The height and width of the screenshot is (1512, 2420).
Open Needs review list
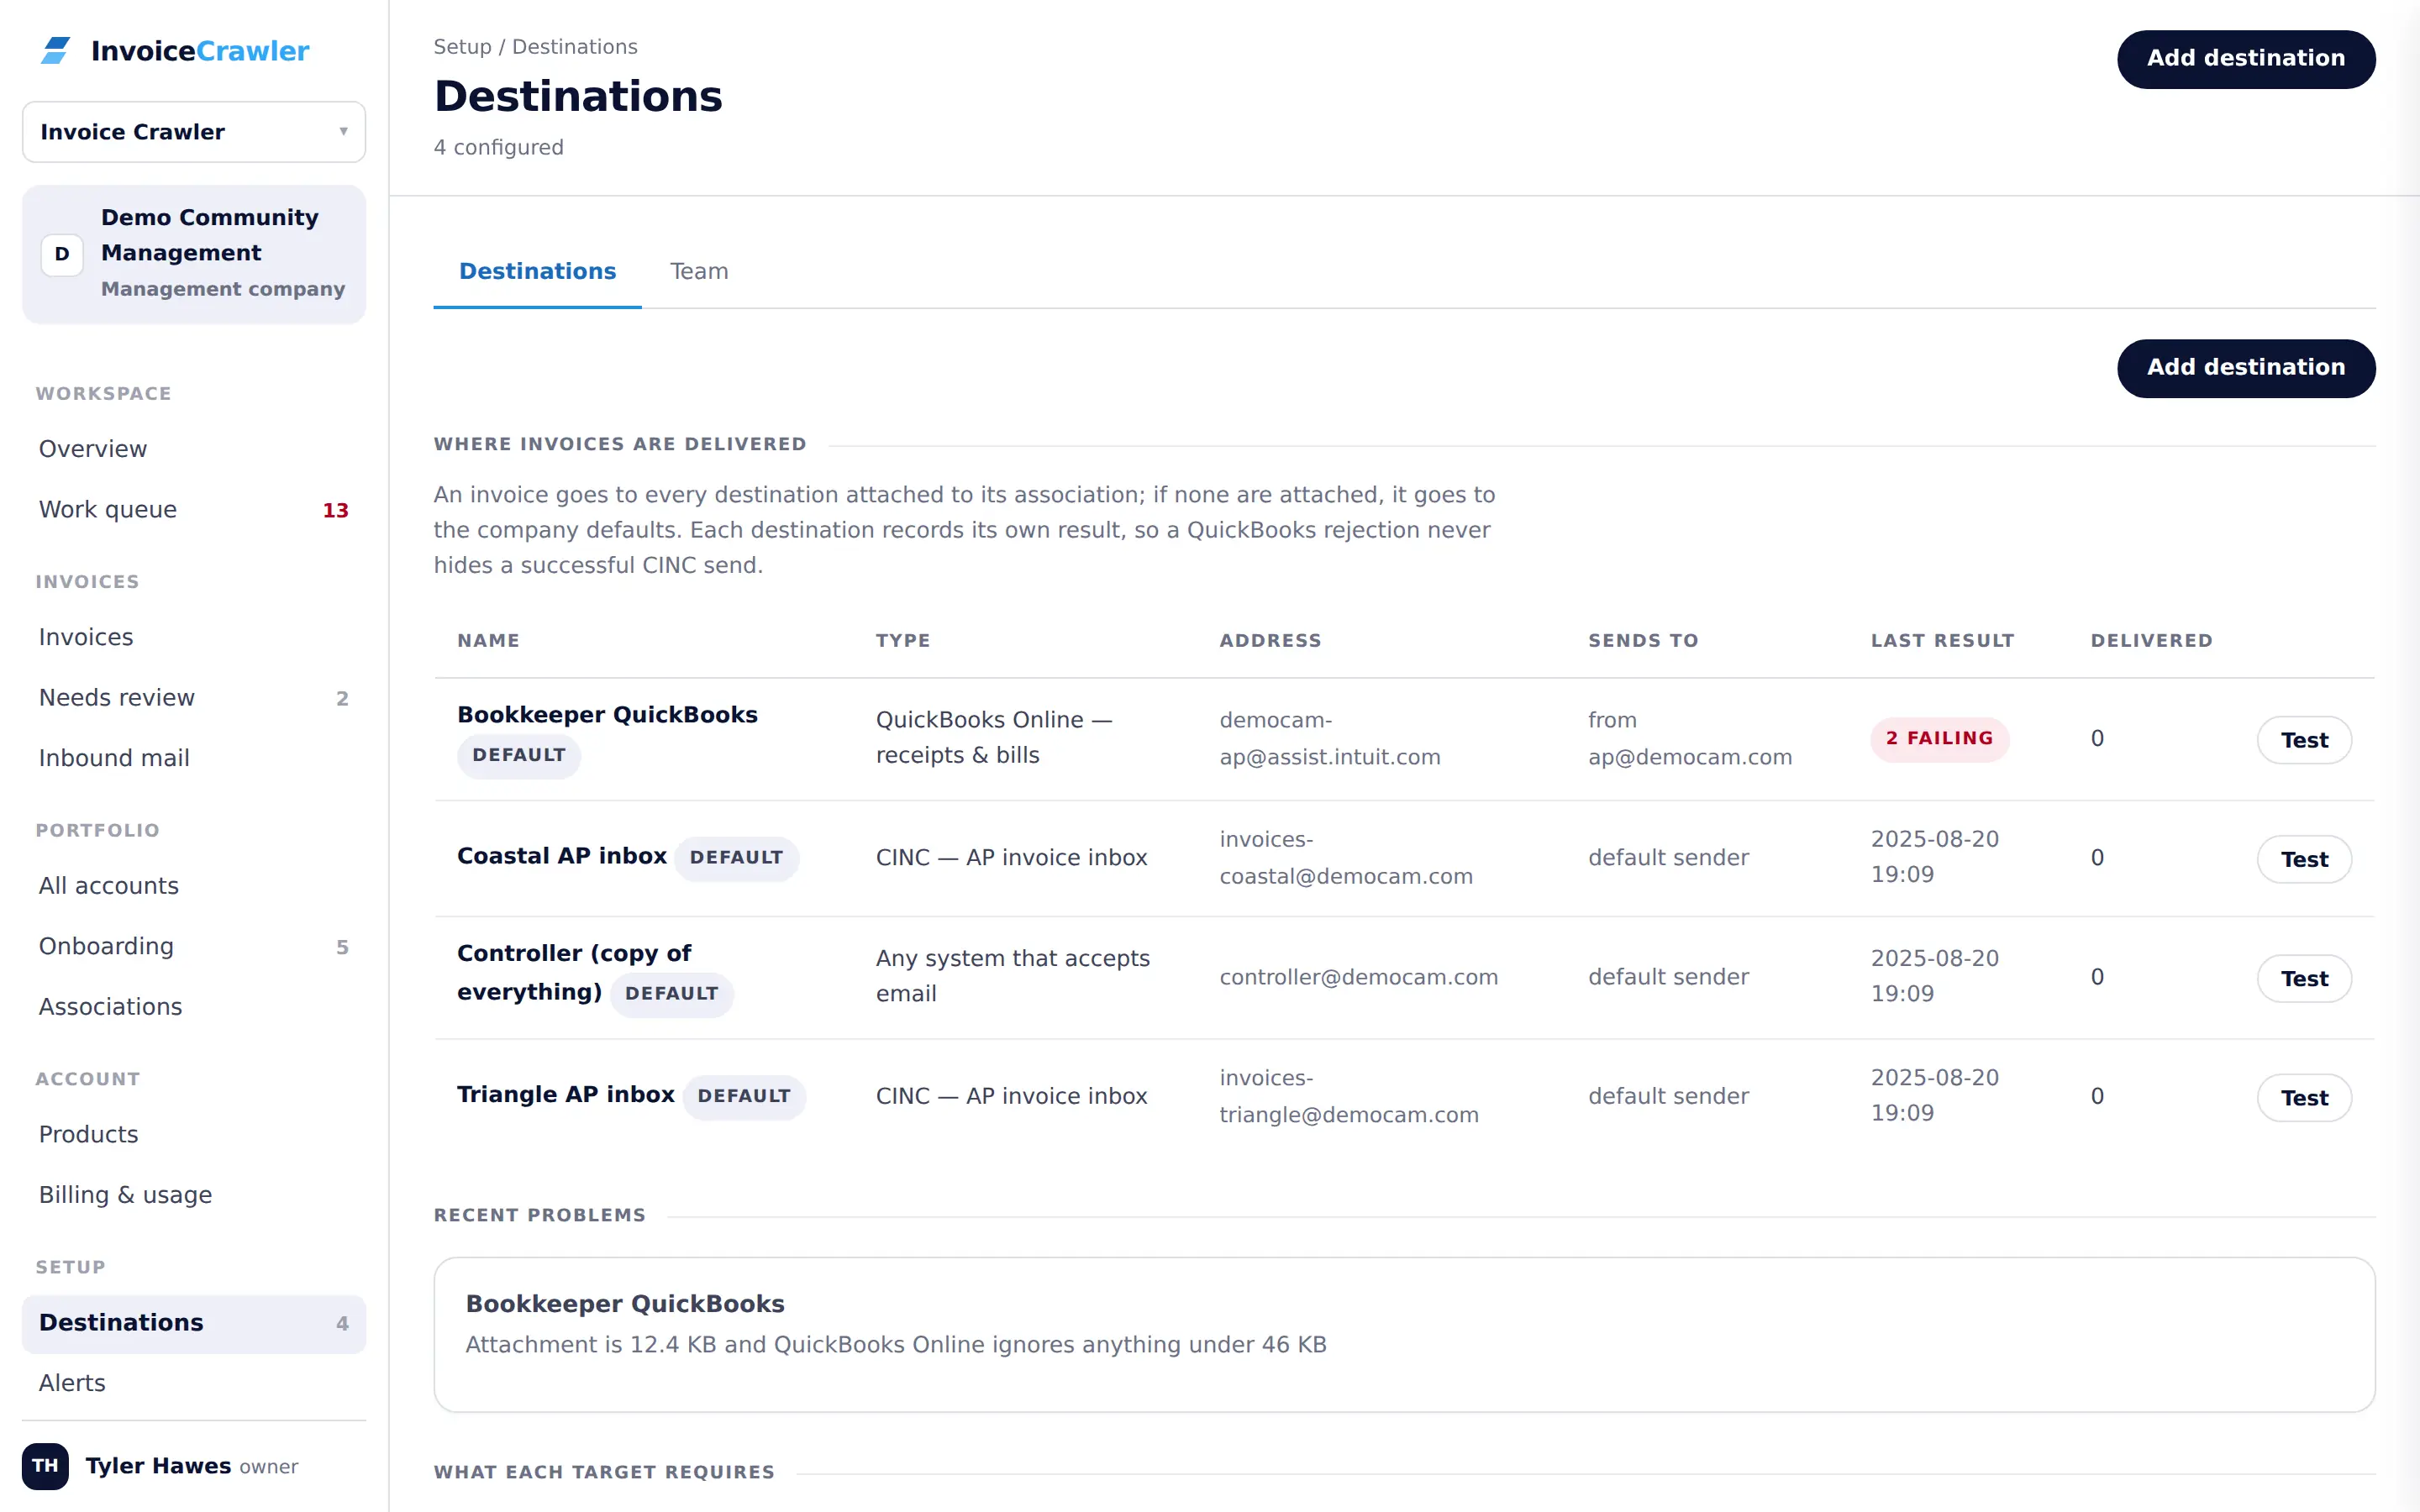coord(194,698)
